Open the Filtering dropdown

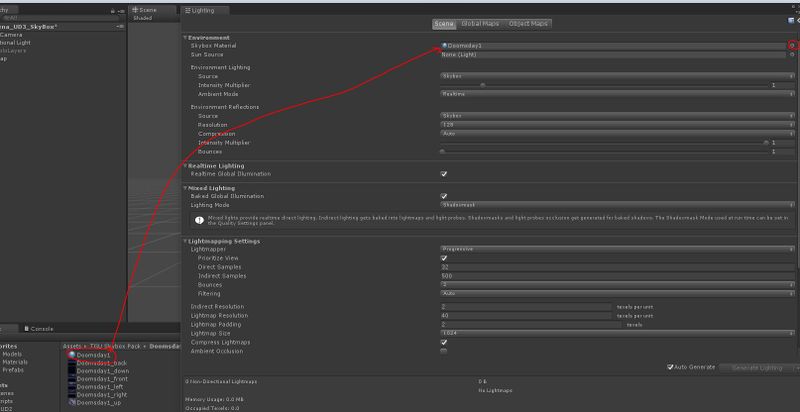[x=617, y=294]
